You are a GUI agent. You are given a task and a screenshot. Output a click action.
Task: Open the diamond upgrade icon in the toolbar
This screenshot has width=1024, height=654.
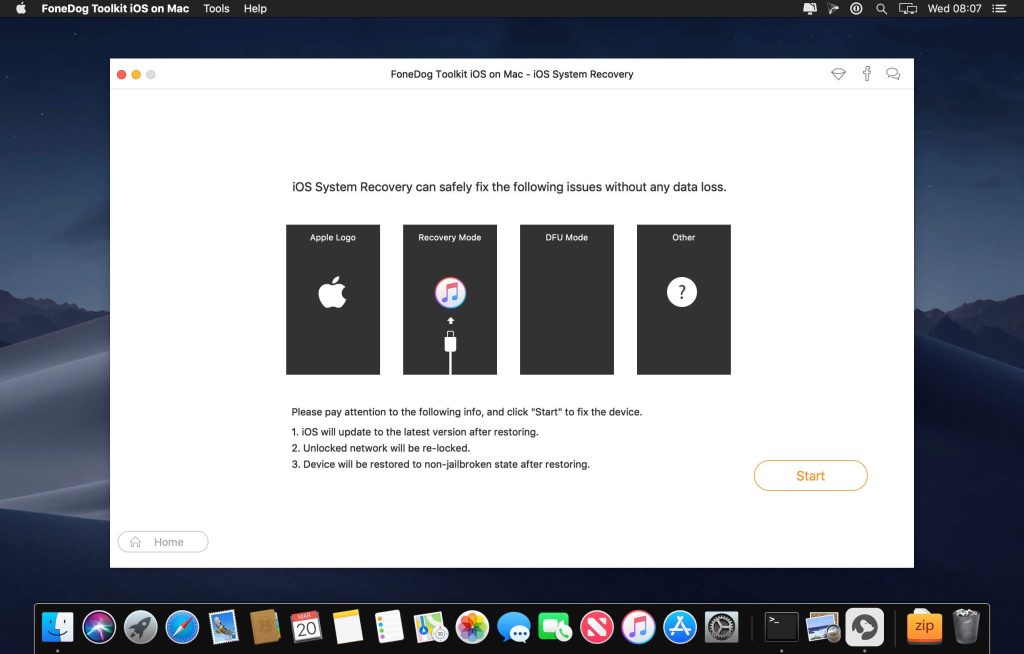(838, 73)
